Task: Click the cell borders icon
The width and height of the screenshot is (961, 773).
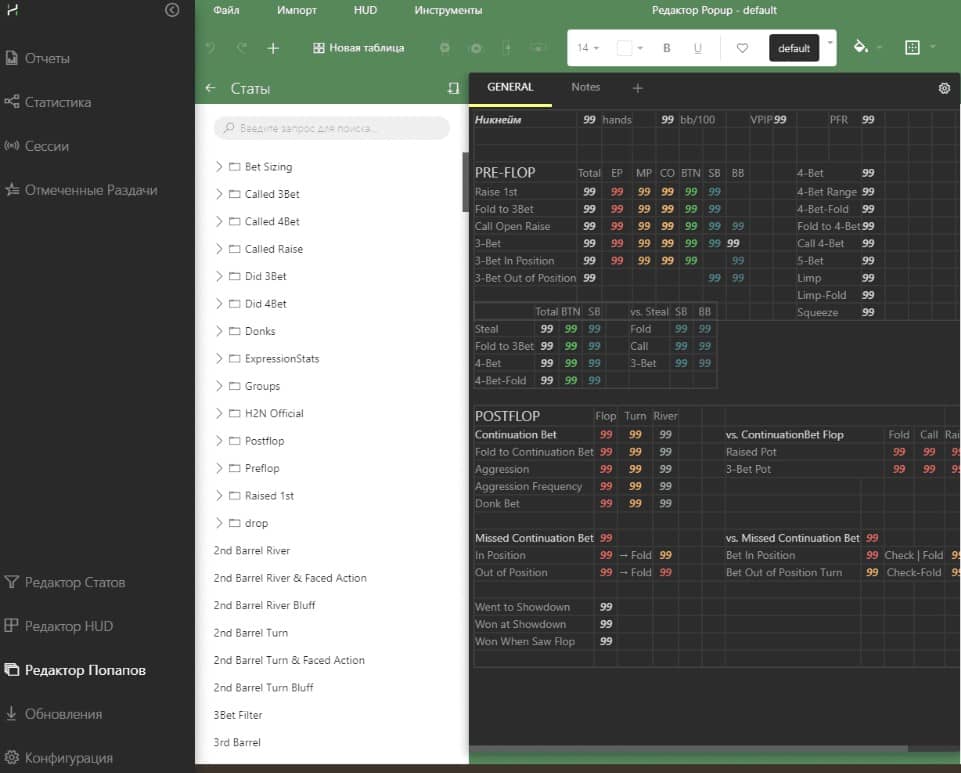Action: click(x=911, y=47)
